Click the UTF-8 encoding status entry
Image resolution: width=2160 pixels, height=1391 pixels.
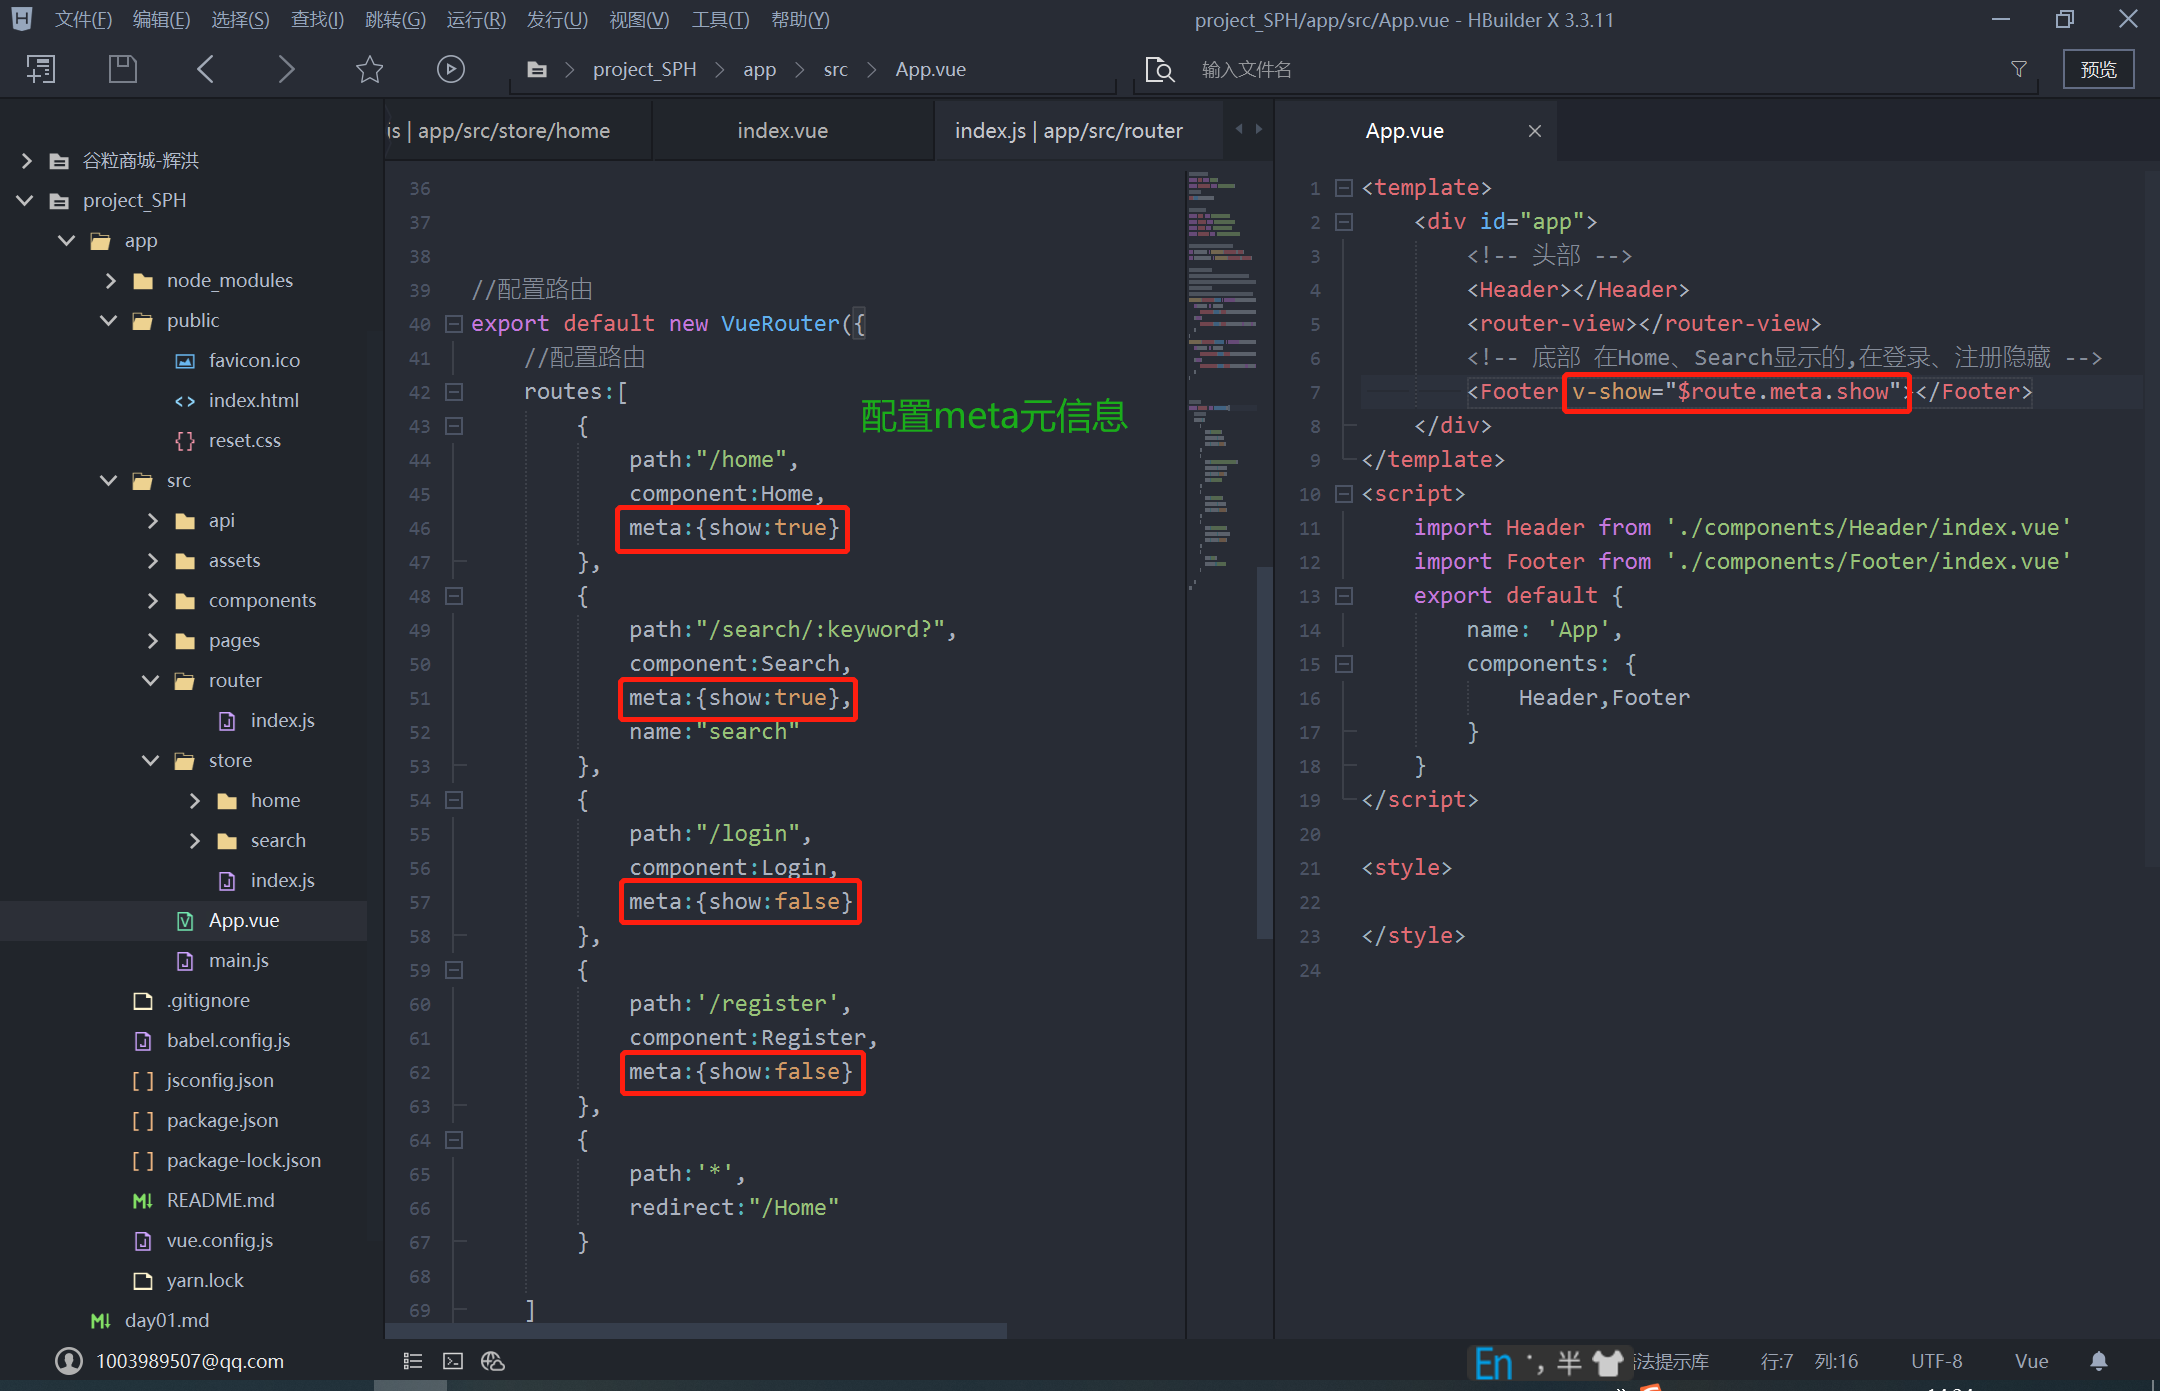point(1936,1361)
